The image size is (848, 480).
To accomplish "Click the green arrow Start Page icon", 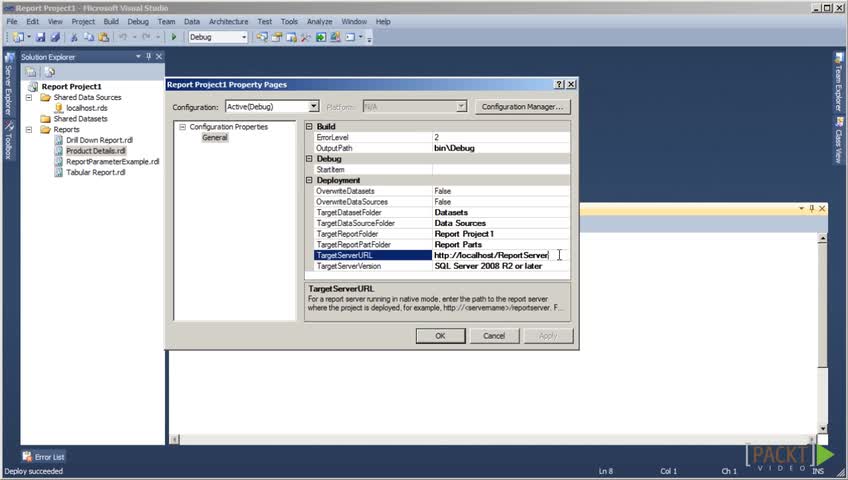I will 321,37.
